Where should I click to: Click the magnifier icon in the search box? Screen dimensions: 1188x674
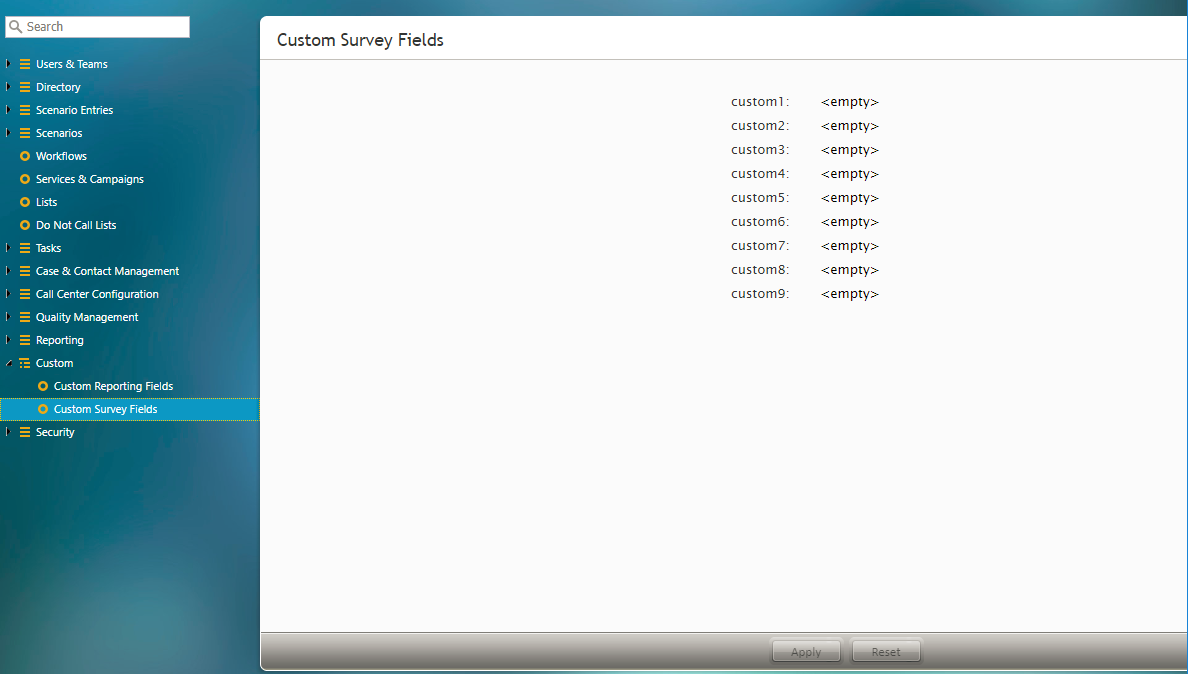click(15, 27)
